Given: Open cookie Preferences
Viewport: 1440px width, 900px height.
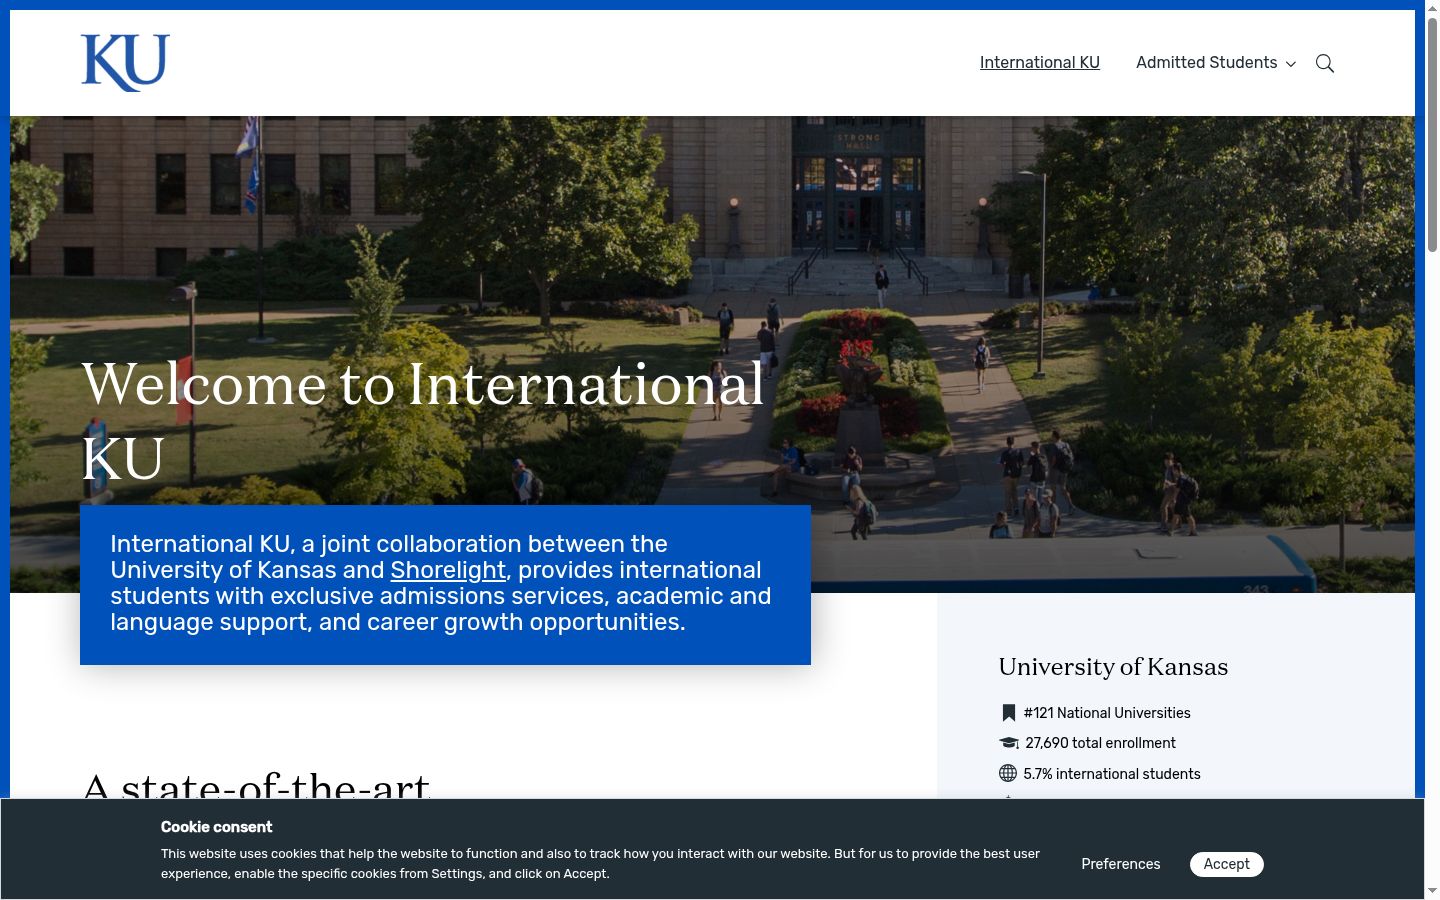Looking at the screenshot, I should coord(1121,864).
